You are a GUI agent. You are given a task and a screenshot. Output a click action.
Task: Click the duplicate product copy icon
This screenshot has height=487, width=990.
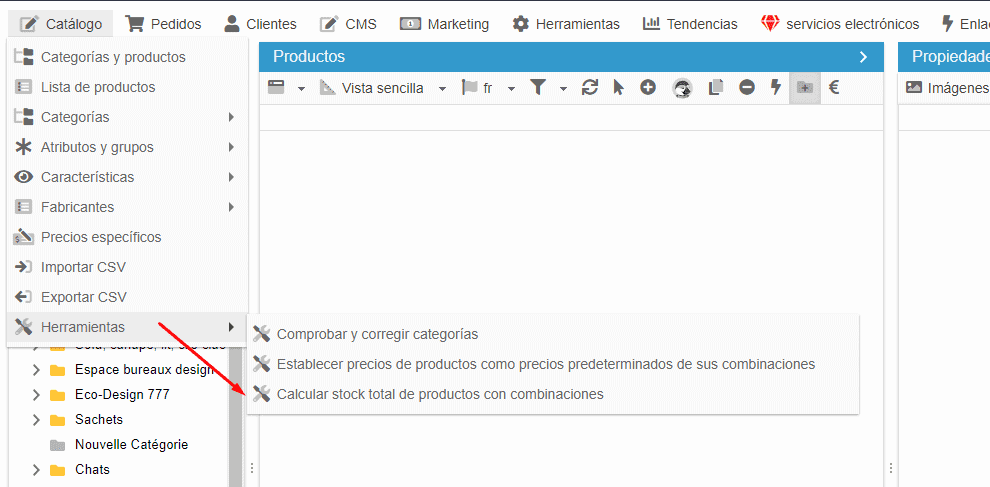715,88
